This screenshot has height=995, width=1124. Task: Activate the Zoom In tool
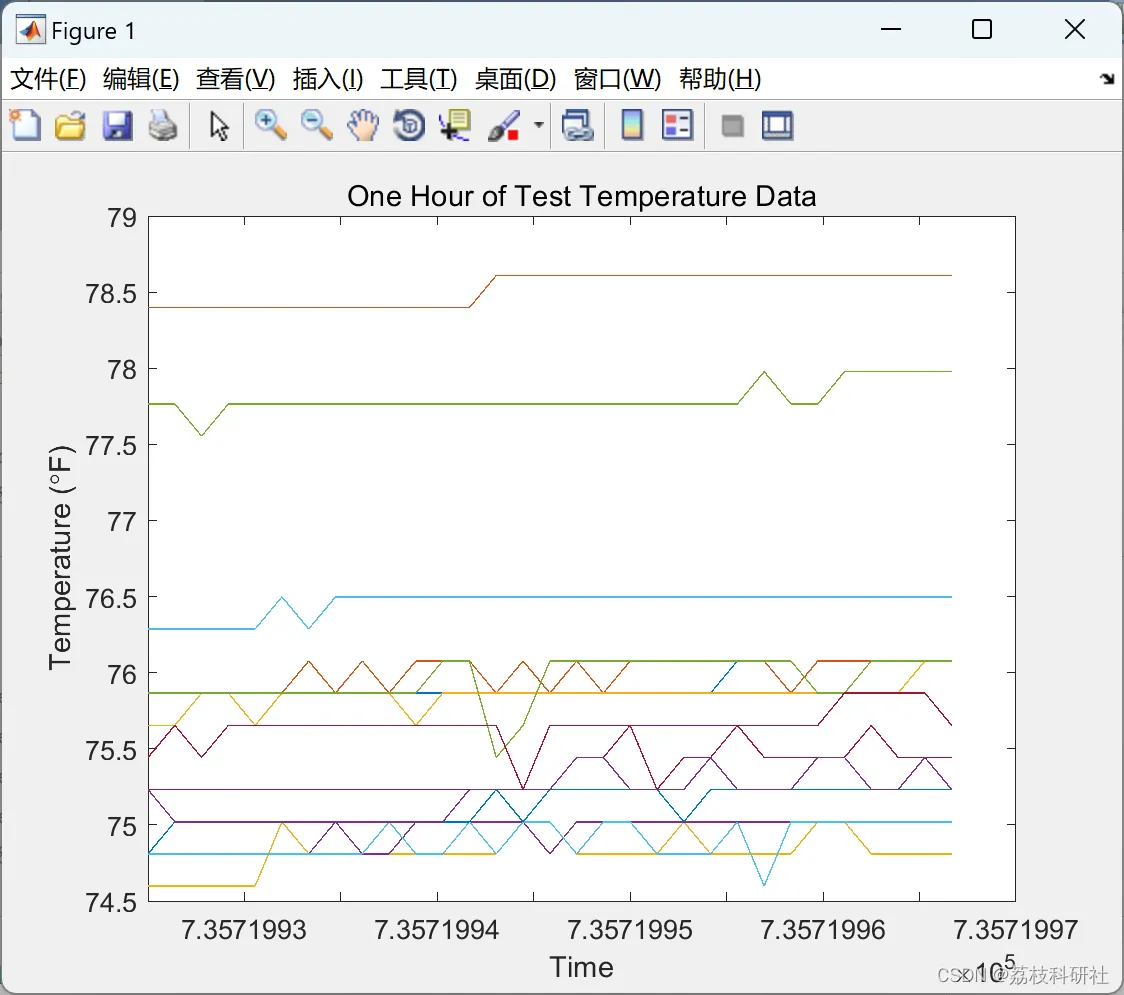tap(270, 125)
